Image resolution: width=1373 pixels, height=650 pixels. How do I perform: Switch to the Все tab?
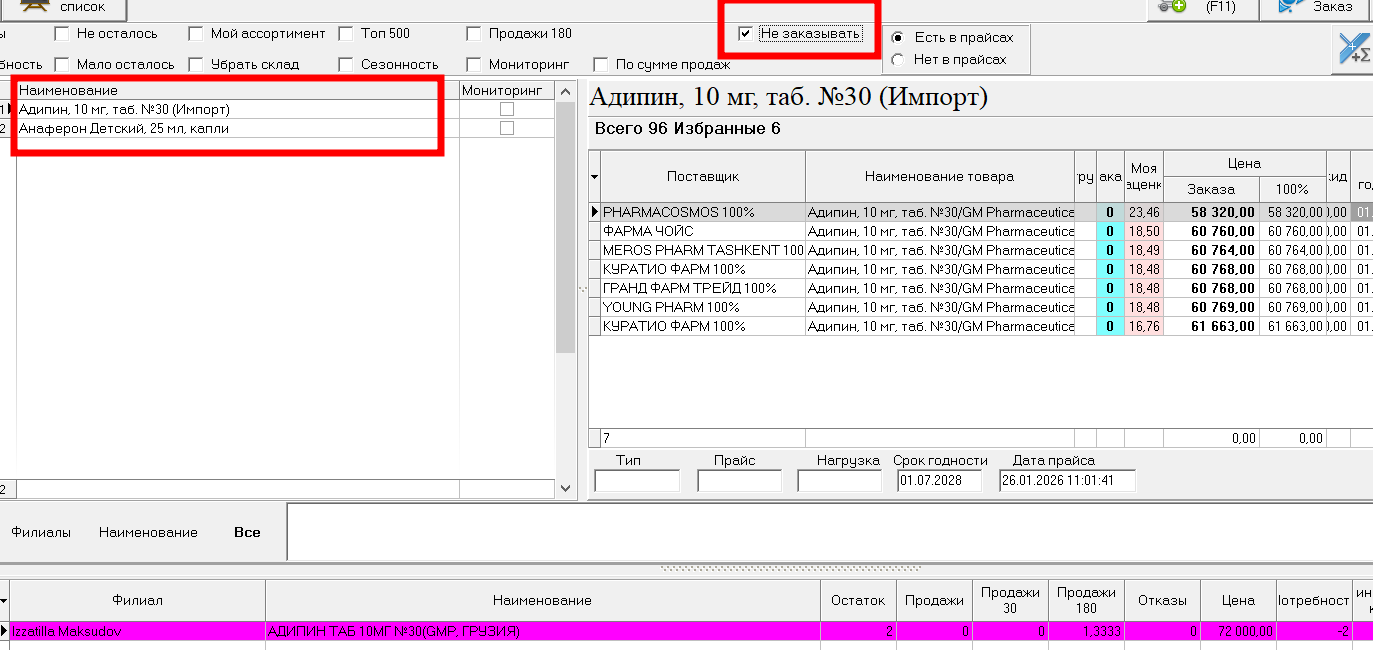[246, 532]
